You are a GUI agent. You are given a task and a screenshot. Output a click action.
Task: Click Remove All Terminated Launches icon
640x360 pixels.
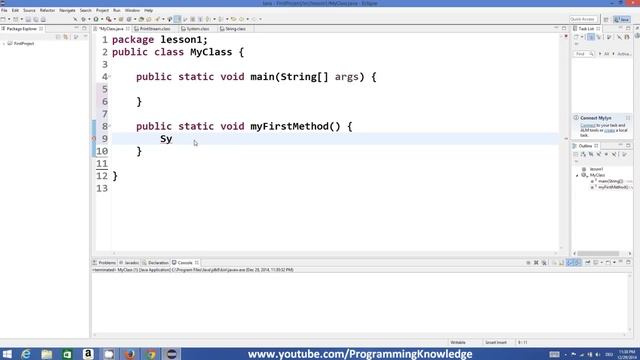tap(544, 263)
